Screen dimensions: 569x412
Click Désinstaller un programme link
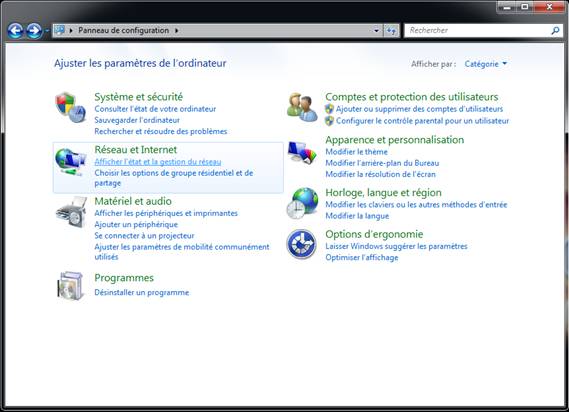pyautogui.click(x=142, y=293)
